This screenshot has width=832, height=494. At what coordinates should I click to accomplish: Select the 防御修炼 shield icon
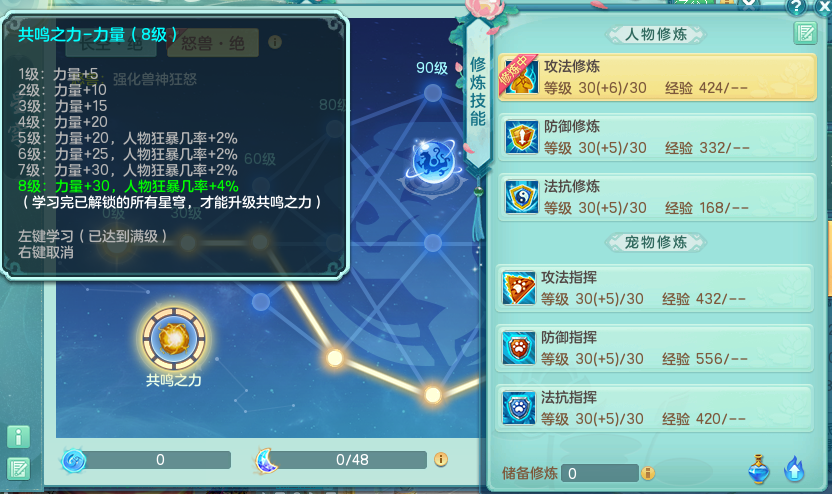[521, 137]
